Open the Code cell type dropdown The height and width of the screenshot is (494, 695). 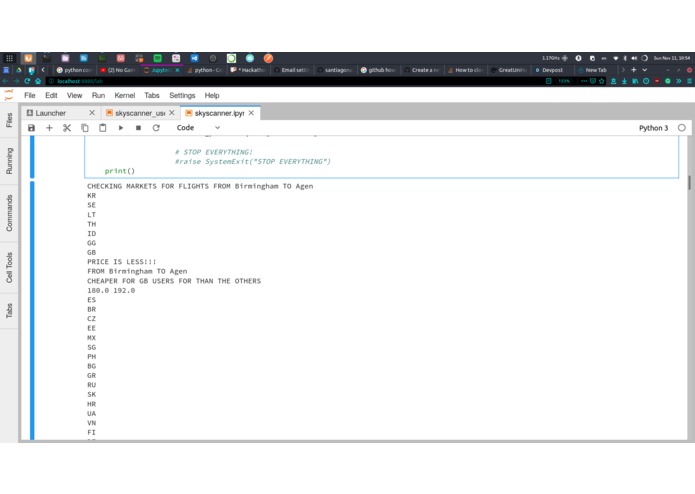pyautogui.click(x=198, y=128)
